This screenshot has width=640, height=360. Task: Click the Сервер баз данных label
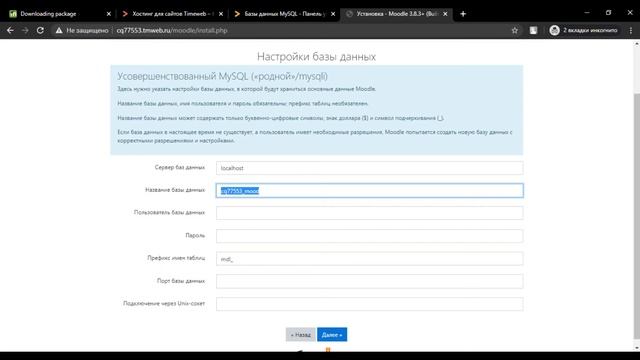click(x=180, y=167)
